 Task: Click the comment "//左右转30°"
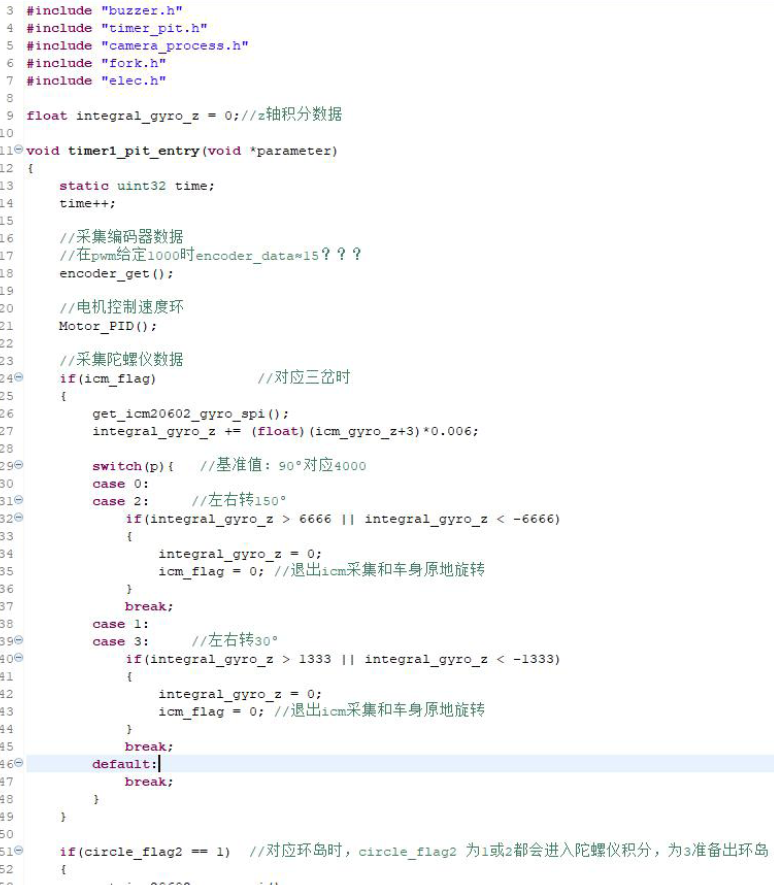coord(235,640)
